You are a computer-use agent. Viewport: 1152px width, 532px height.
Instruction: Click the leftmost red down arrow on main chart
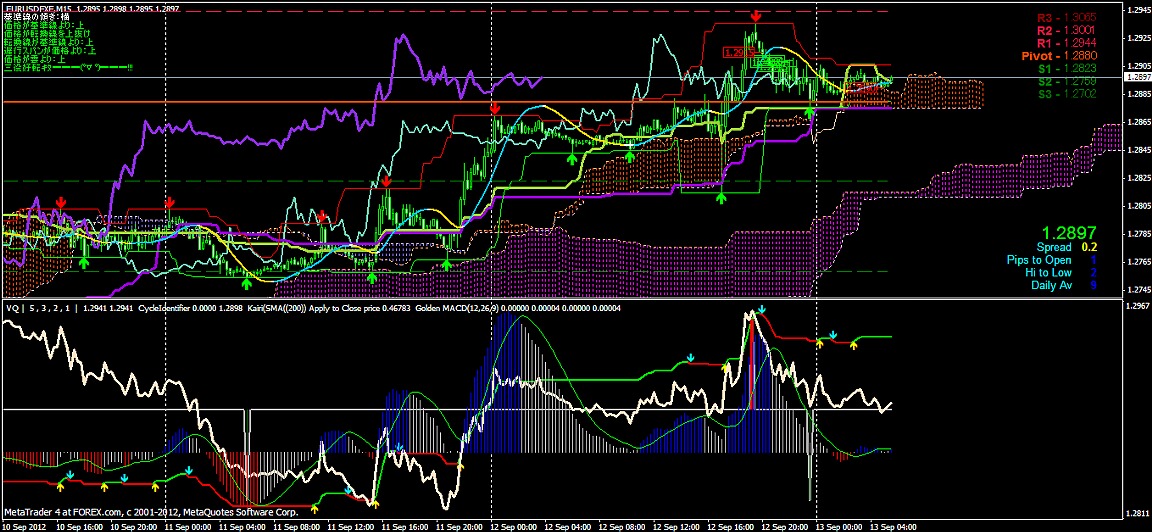[61, 202]
